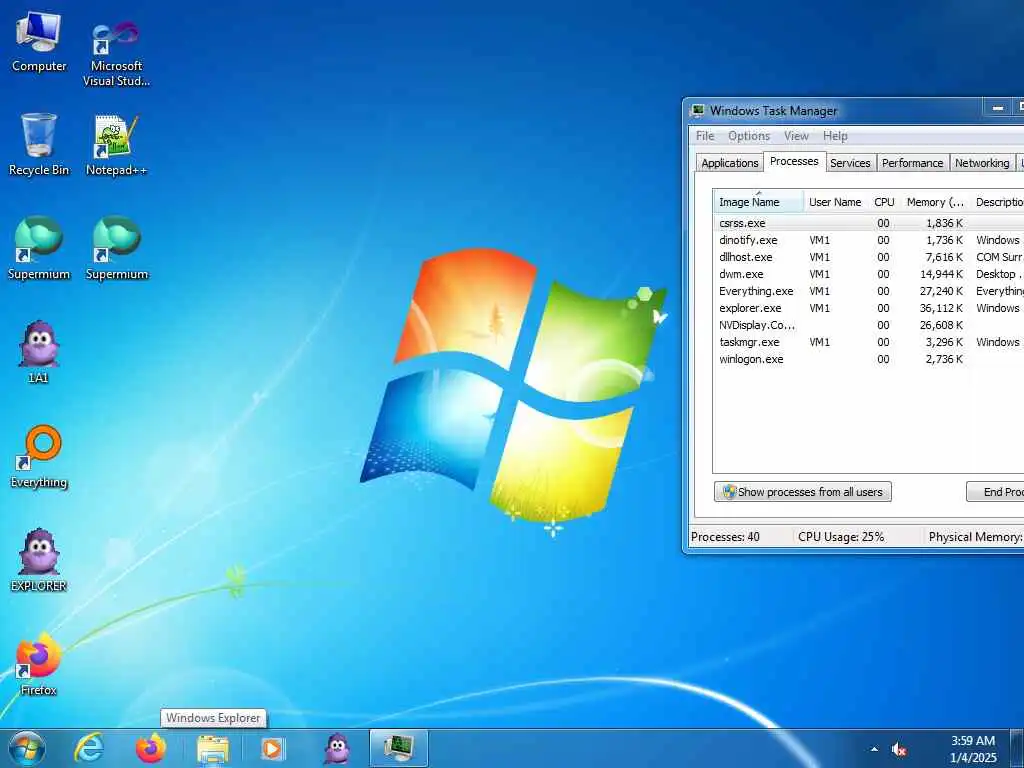
Task: Sort by the Description column header
Action: [998, 202]
